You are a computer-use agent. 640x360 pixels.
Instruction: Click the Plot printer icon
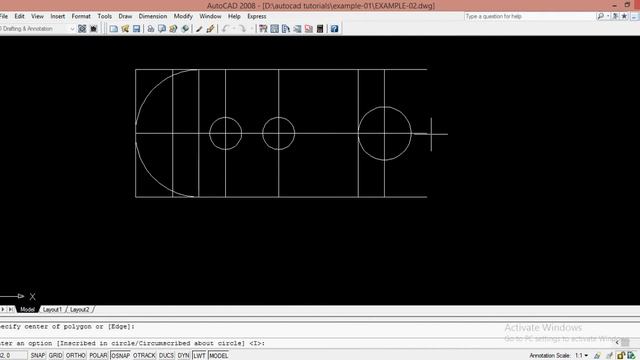tap(151, 29)
